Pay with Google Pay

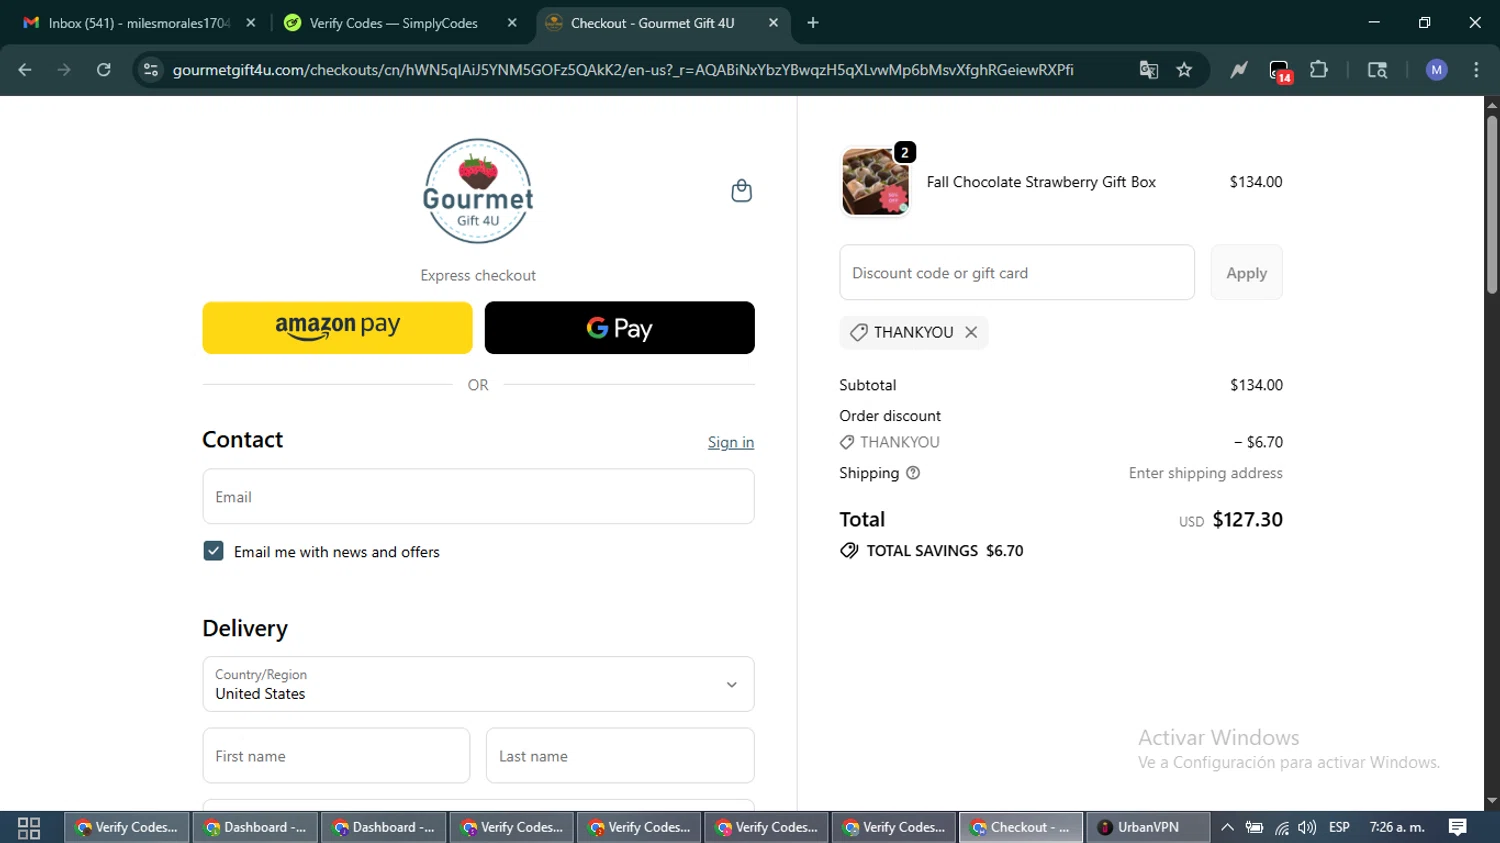(x=619, y=328)
